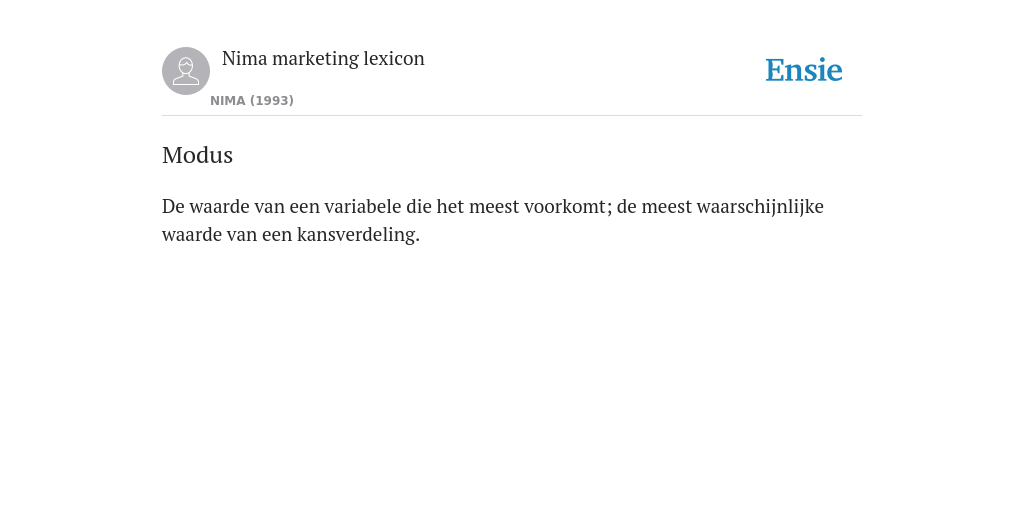Click the word 'Nima' in the author title

coord(245,59)
